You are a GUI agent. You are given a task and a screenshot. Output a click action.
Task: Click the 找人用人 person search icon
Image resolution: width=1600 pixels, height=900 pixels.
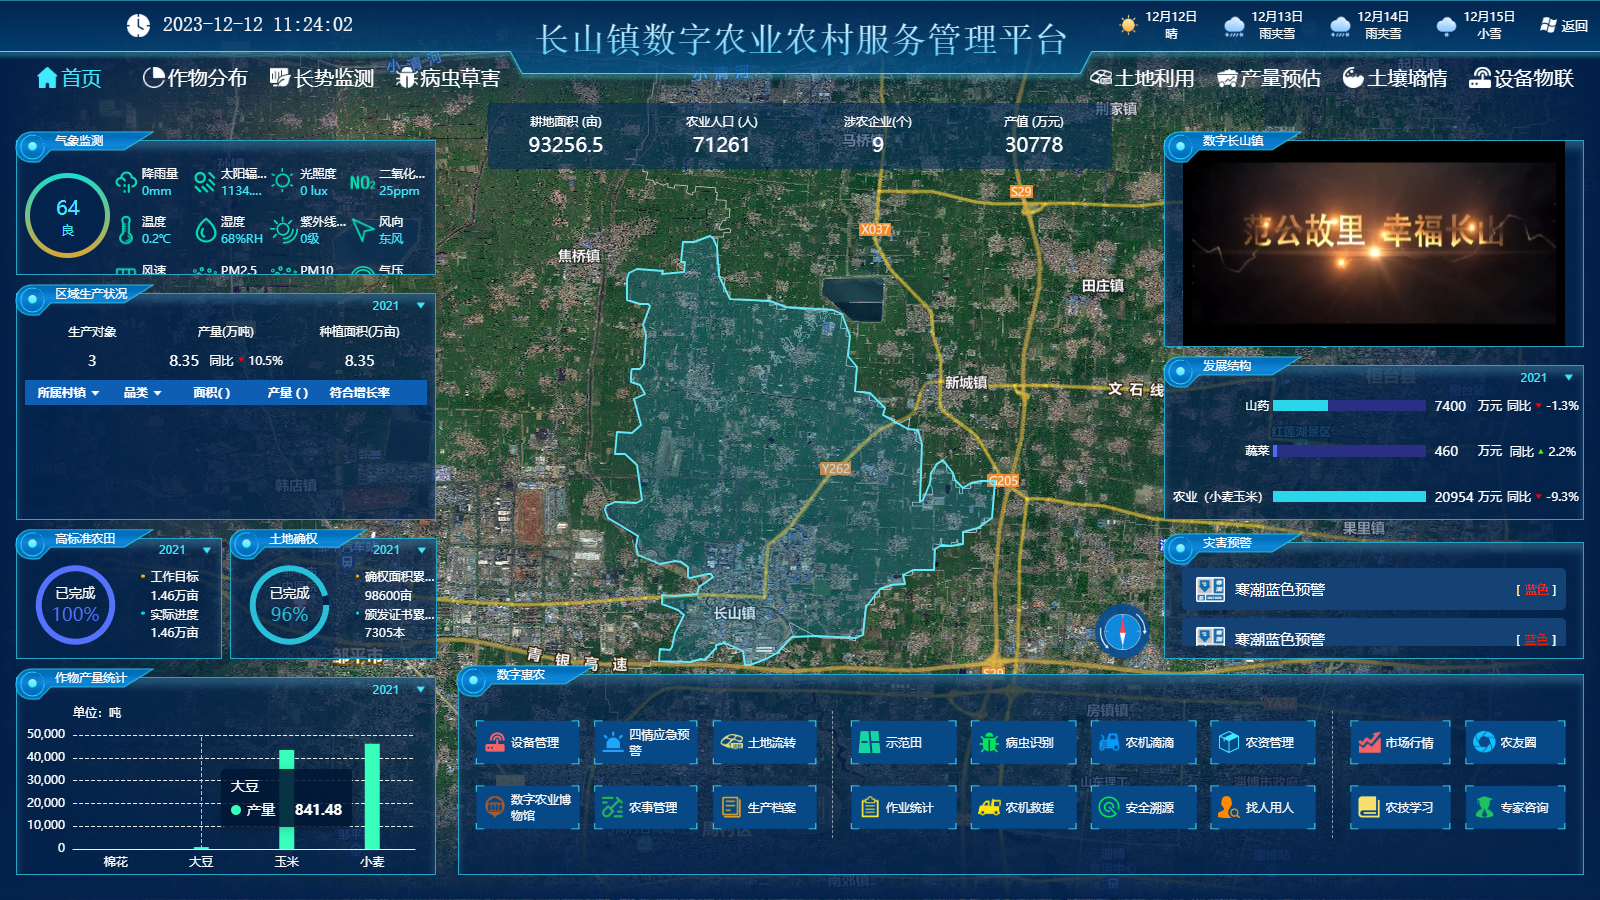[x=1229, y=807]
